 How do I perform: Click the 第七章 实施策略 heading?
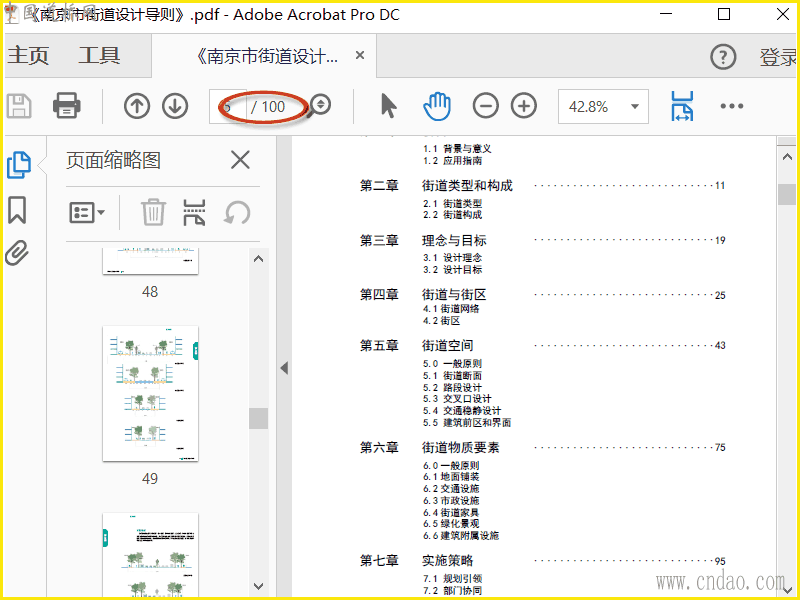point(416,561)
